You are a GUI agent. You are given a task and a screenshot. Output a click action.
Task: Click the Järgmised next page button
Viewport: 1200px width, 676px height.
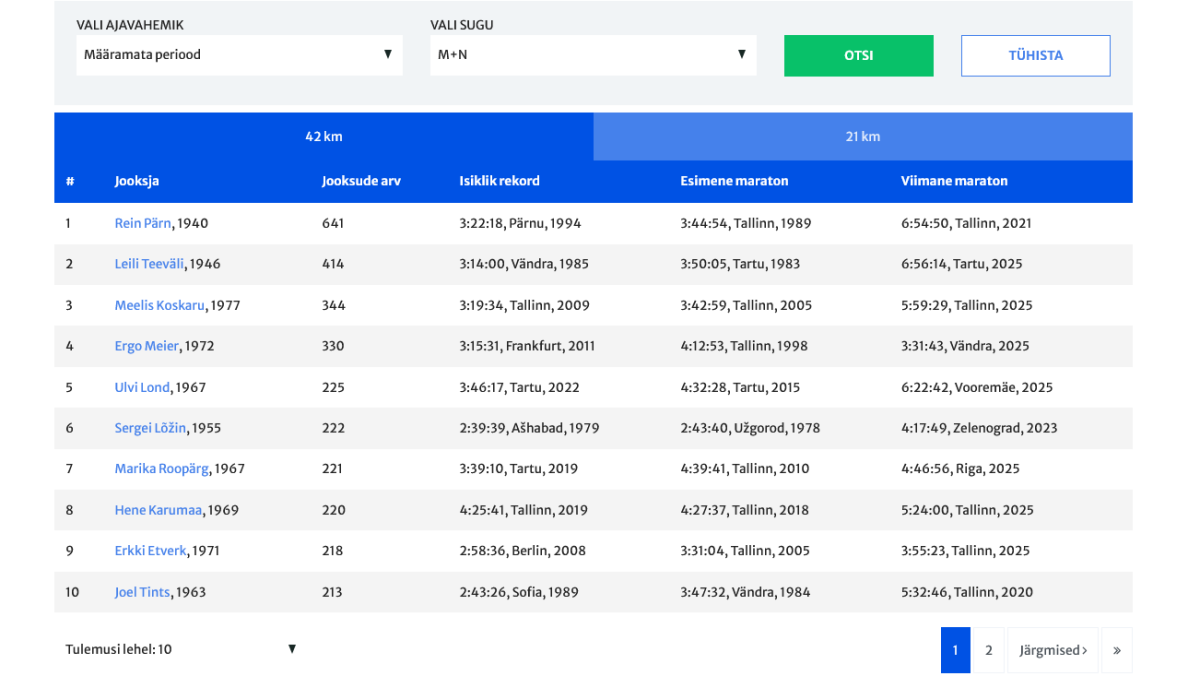(x=1052, y=650)
